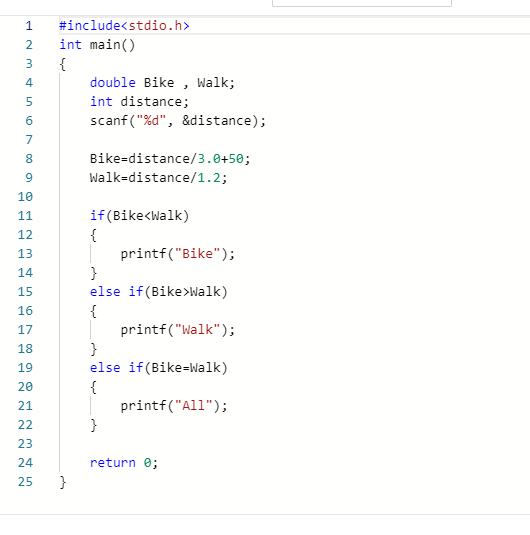Click the #include<stdio.h> directive

124,26
